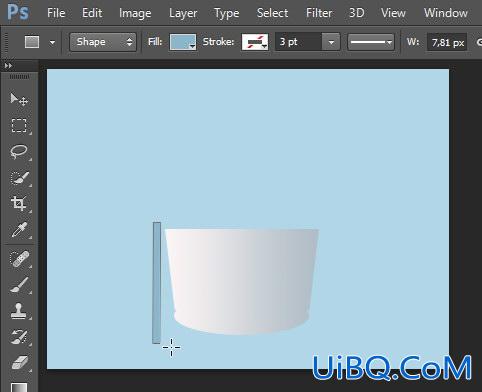
Task: Click the 3 pt stroke width field
Action: (299, 42)
